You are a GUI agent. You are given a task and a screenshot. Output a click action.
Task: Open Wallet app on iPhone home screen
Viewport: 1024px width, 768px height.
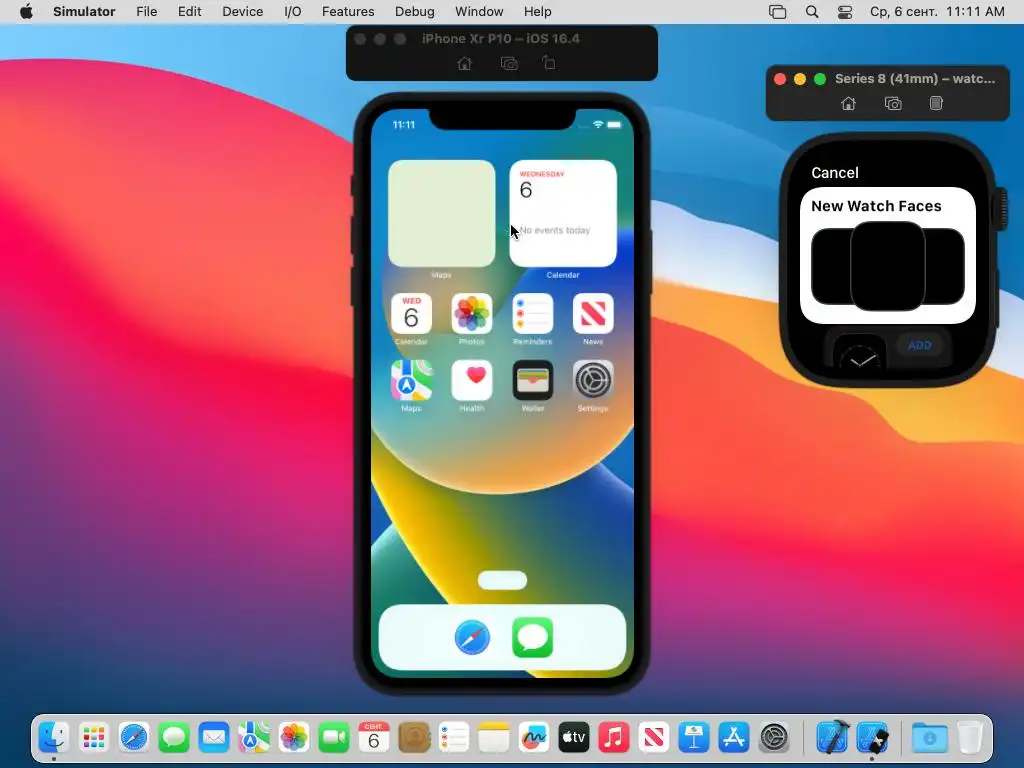coord(532,380)
